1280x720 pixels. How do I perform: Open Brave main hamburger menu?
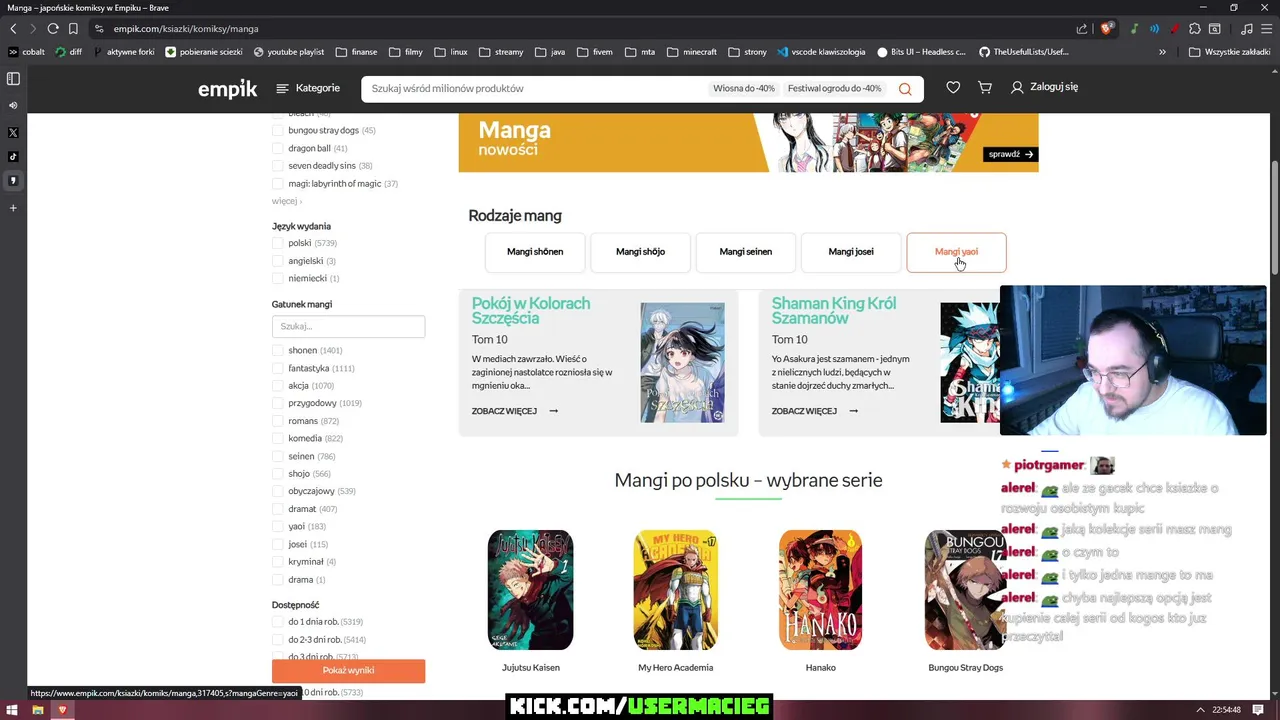(1266, 29)
